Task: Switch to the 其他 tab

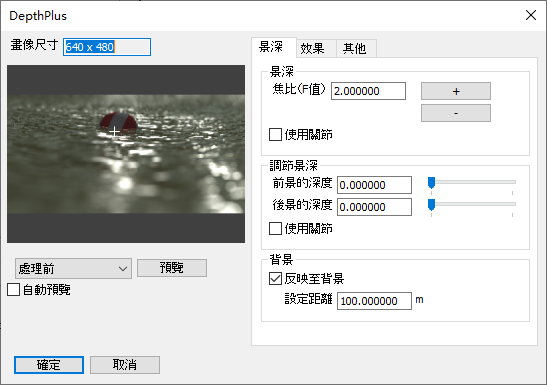Action: [x=354, y=48]
